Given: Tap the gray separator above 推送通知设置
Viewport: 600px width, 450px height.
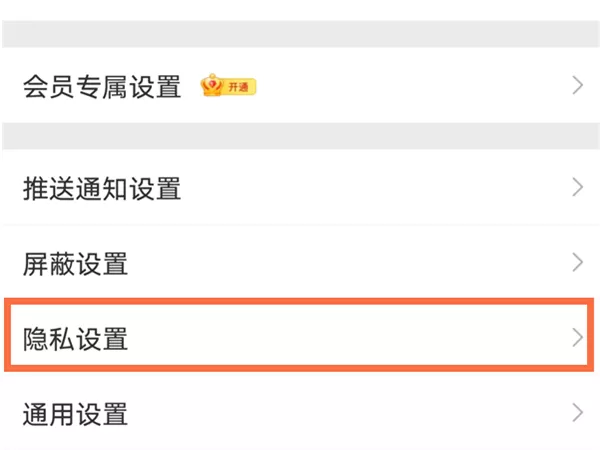Looking at the screenshot, I should pyautogui.click(x=300, y=136).
